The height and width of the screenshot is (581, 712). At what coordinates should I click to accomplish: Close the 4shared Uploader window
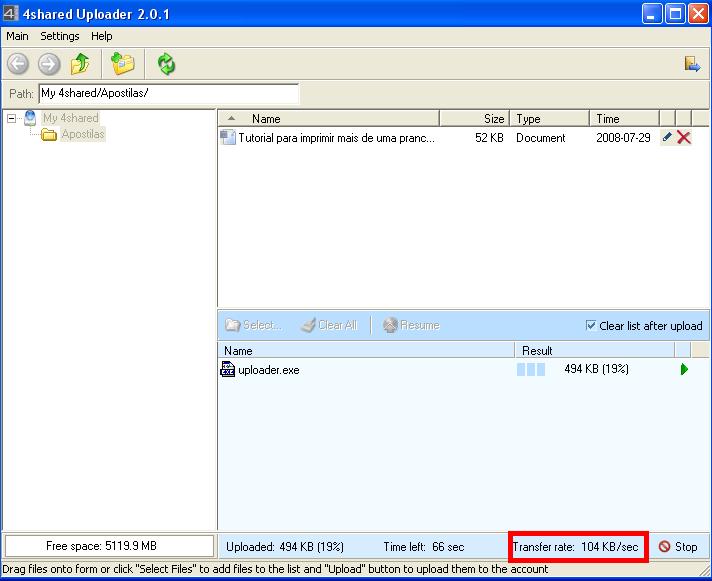[698, 14]
